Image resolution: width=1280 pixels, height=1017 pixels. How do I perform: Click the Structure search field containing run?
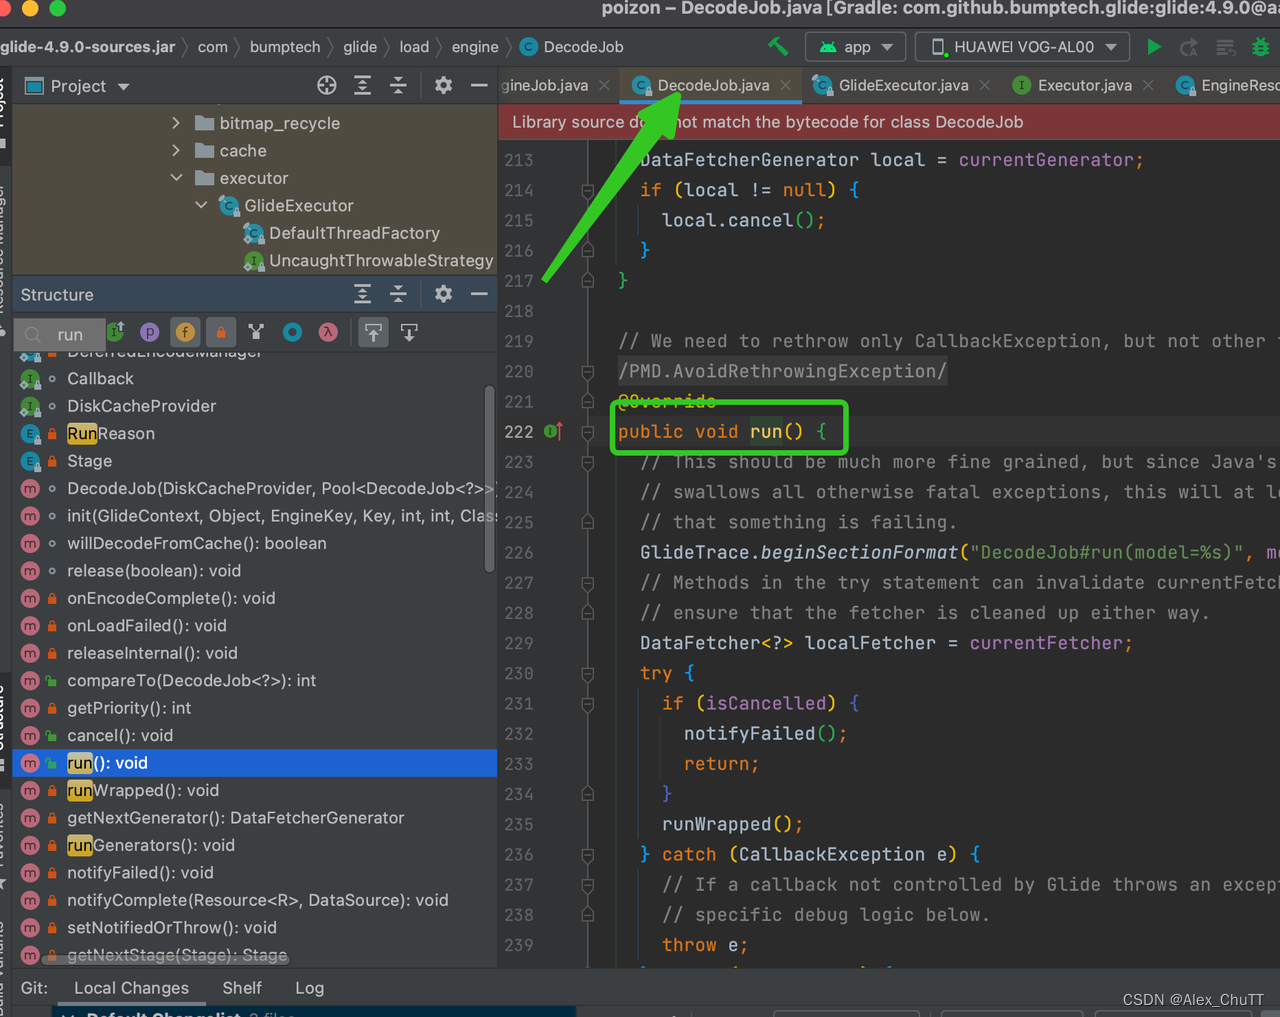pyautogui.click(x=62, y=334)
